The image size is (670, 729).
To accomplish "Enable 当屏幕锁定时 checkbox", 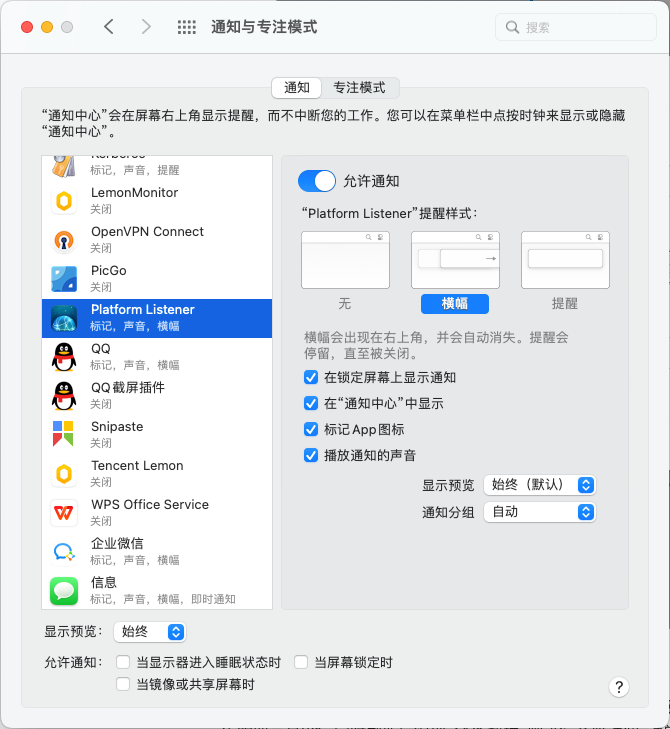I will [x=301, y=662].
